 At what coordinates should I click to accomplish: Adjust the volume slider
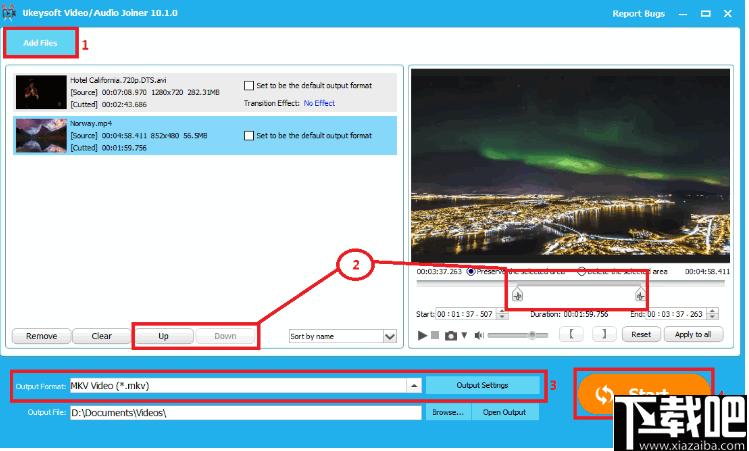coord(518,335)
